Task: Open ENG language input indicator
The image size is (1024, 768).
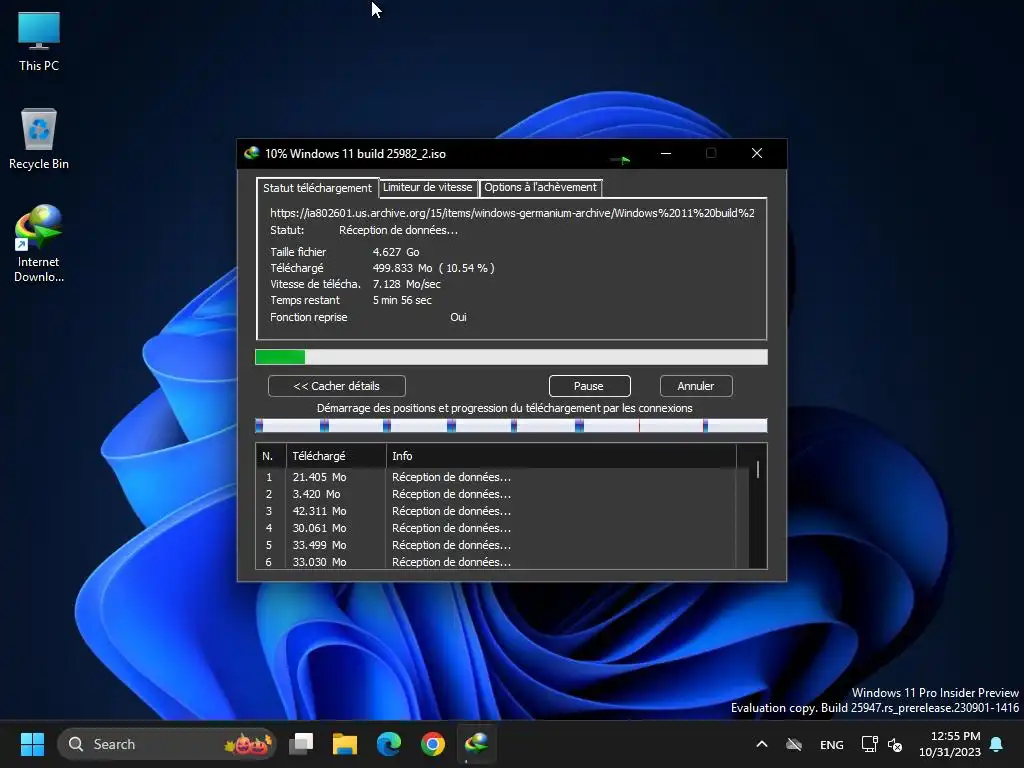Action: 831,744
